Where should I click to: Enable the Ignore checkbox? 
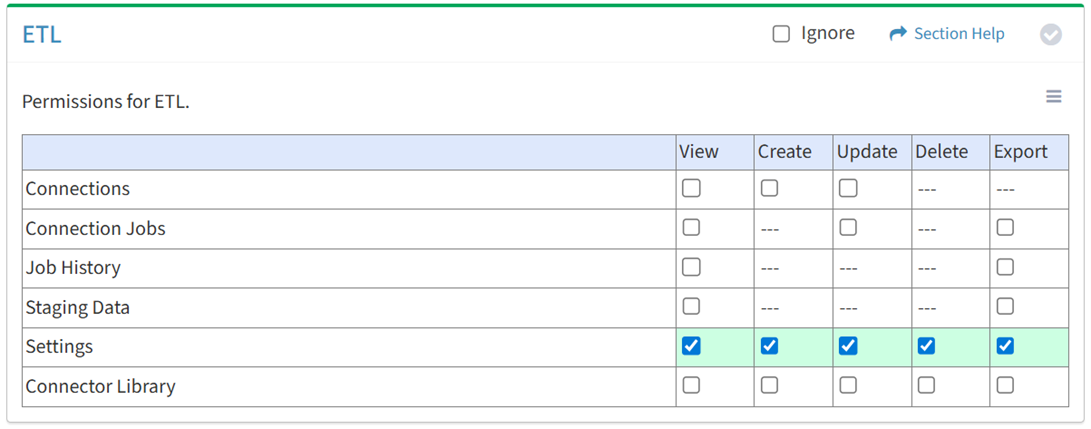pos(781,34)
